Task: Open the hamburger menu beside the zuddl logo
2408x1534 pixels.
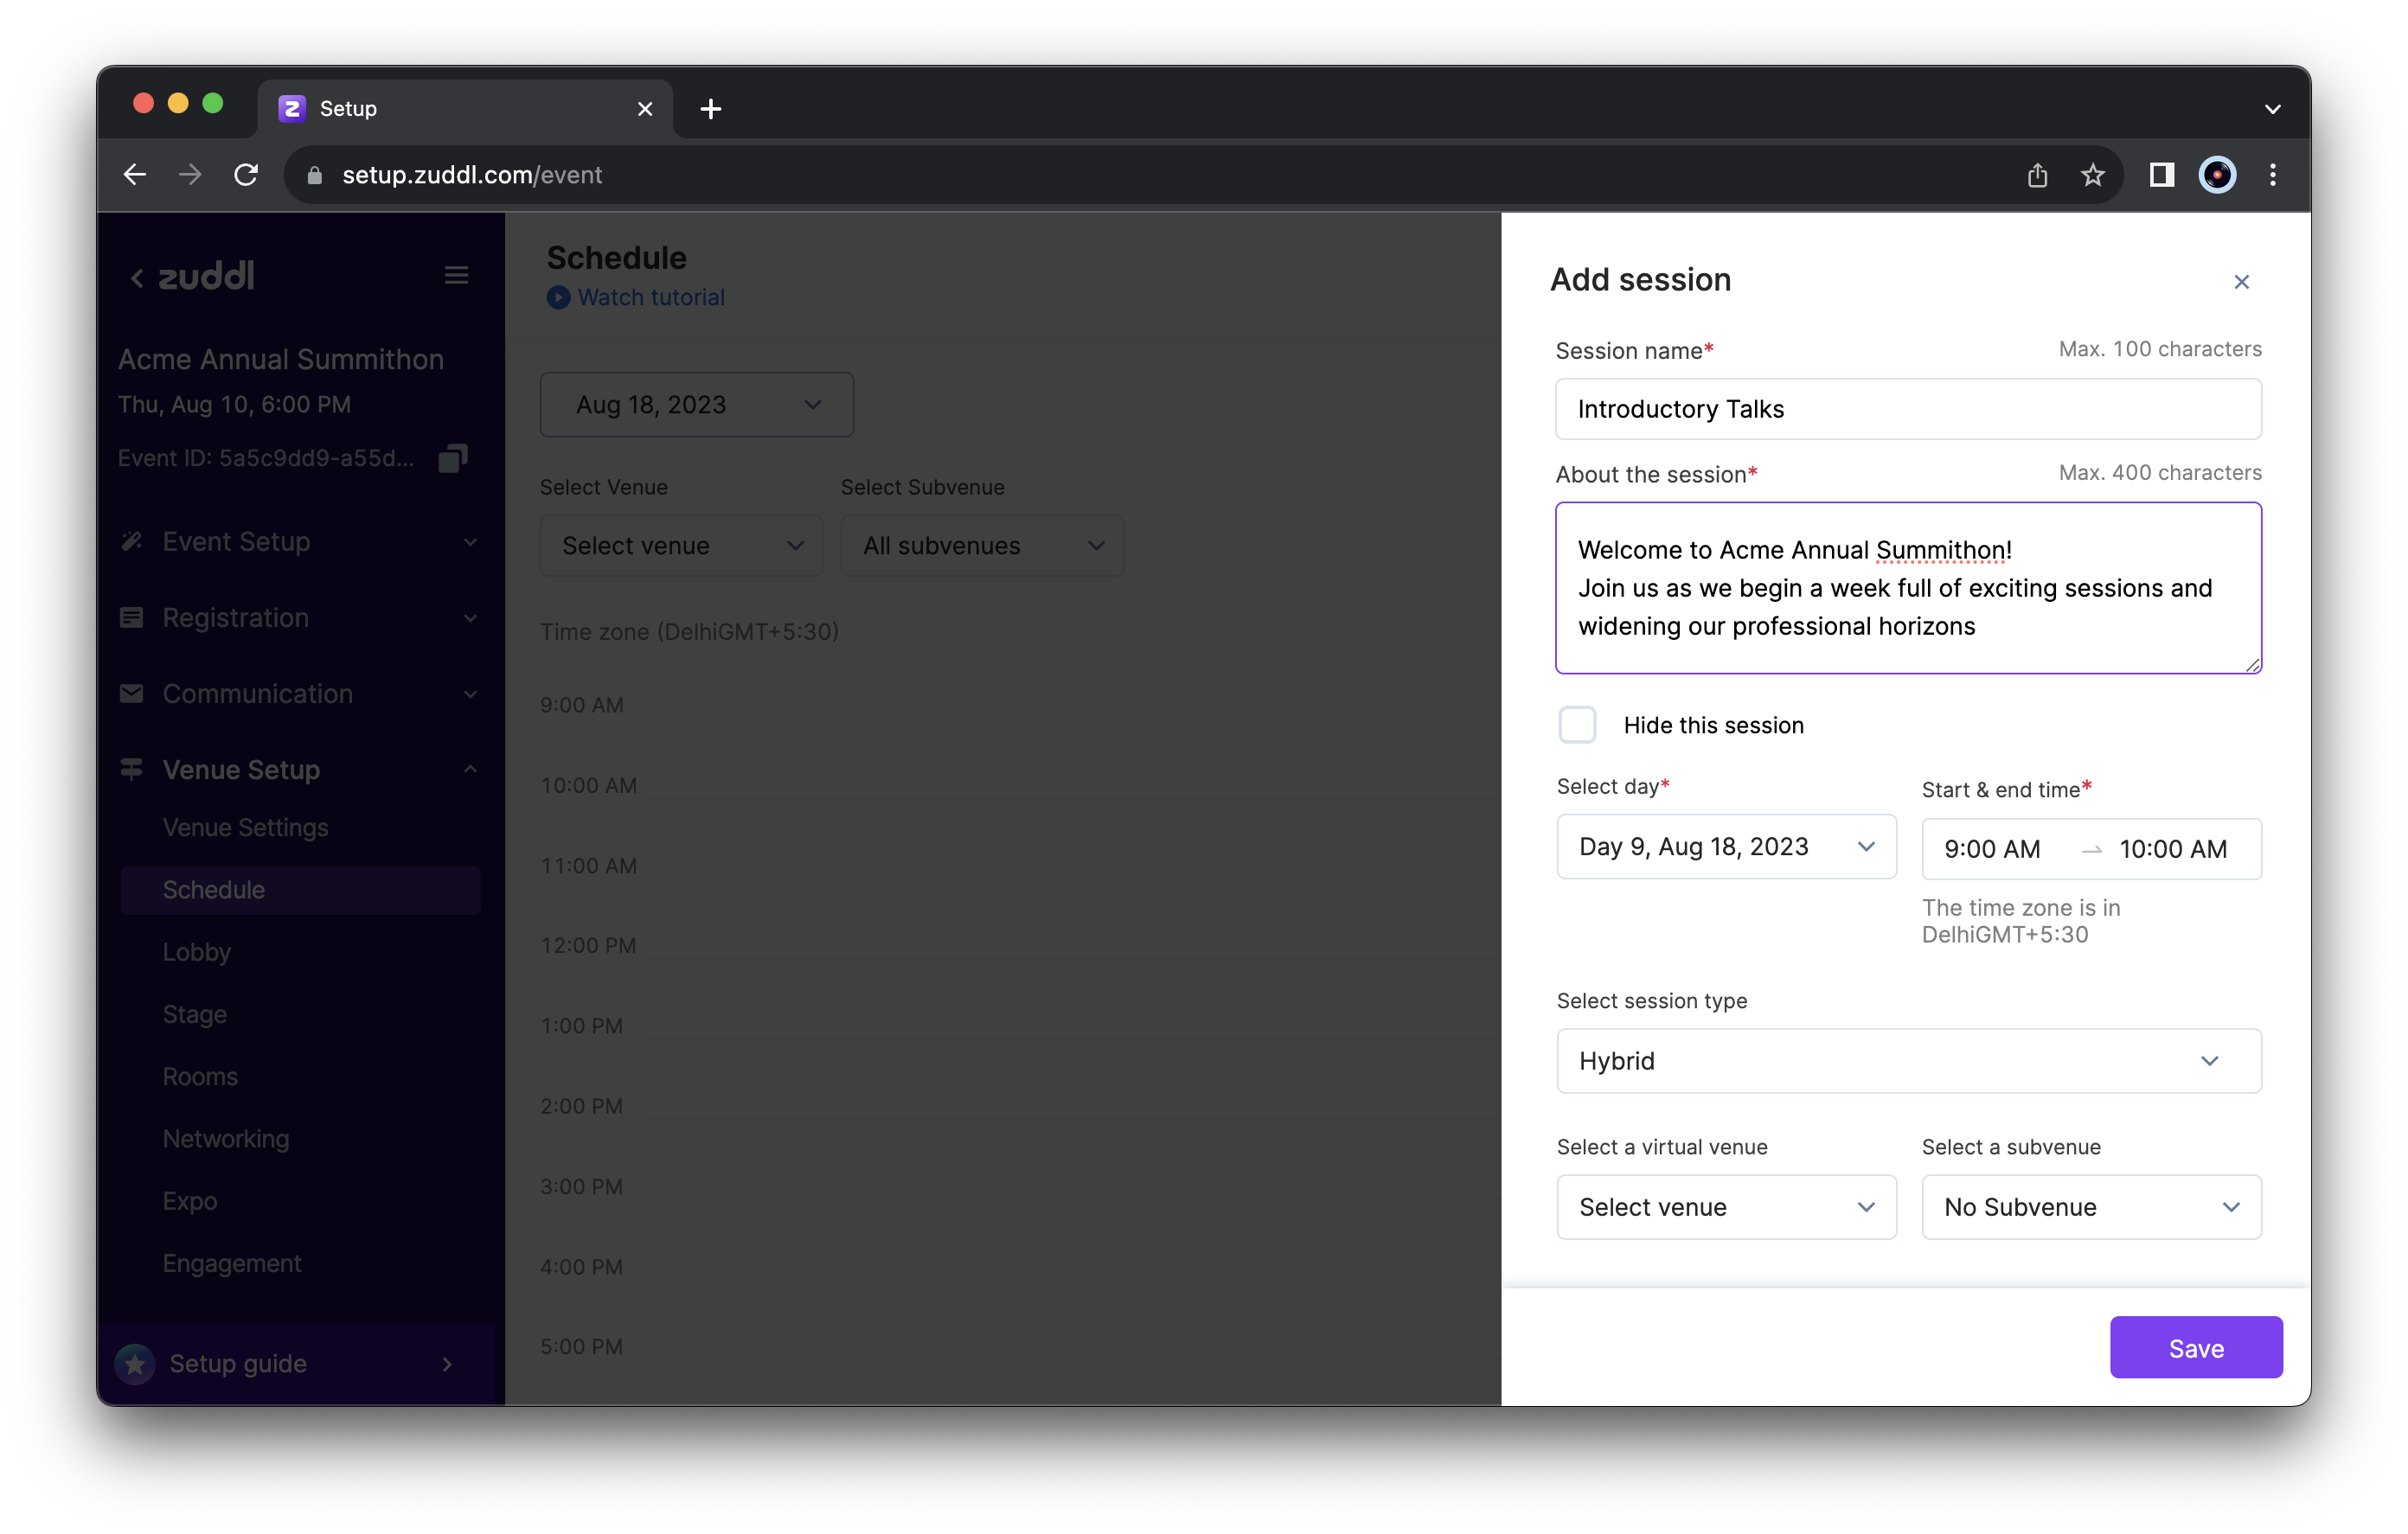Action: point(456,275)
